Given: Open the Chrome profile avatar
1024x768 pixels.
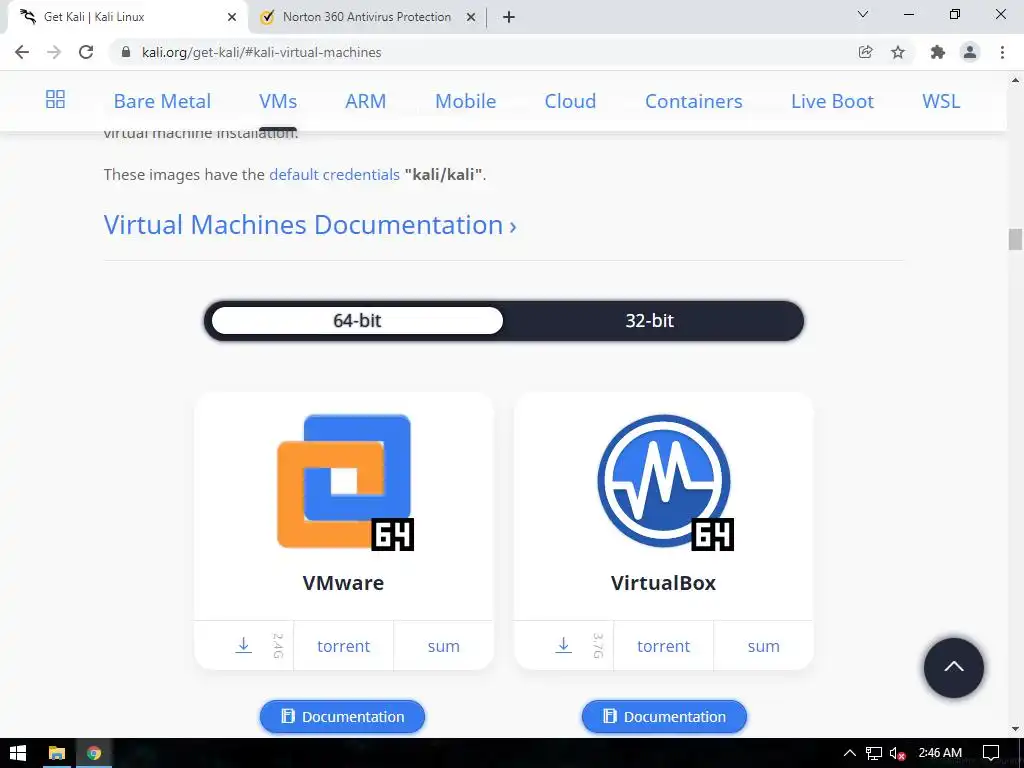Looking at the screenshot, I should coord(970,52).
